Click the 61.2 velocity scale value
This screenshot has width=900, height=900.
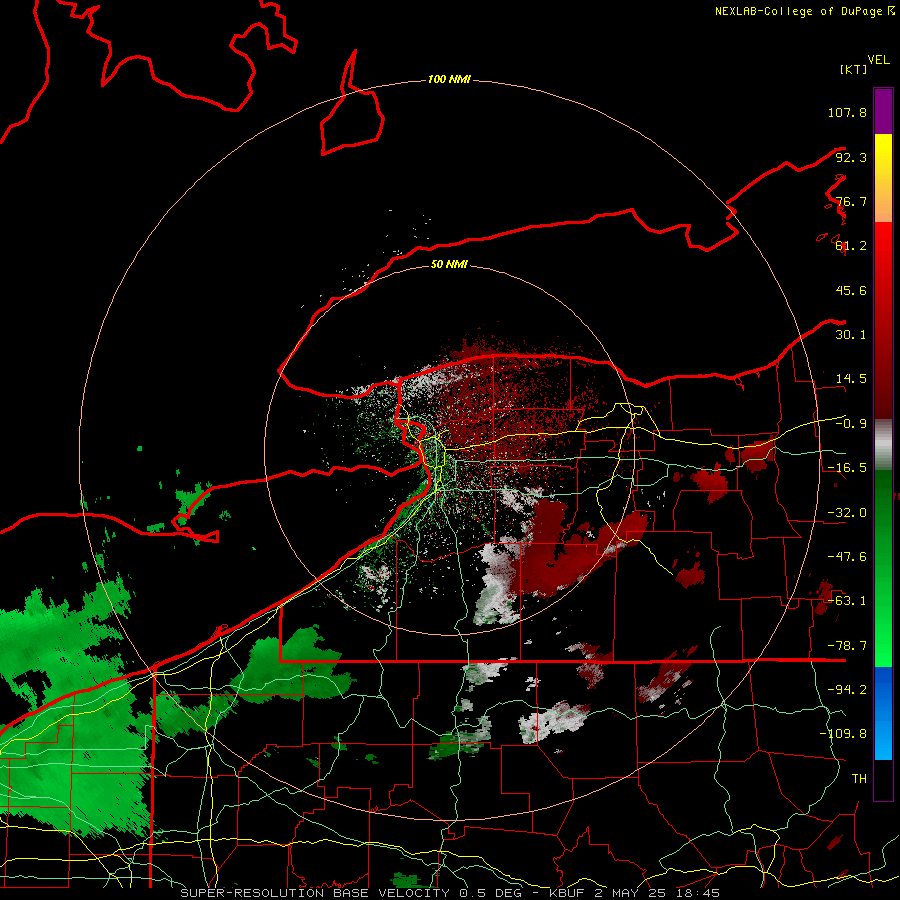pyautogui.click(x=851, y=246)
